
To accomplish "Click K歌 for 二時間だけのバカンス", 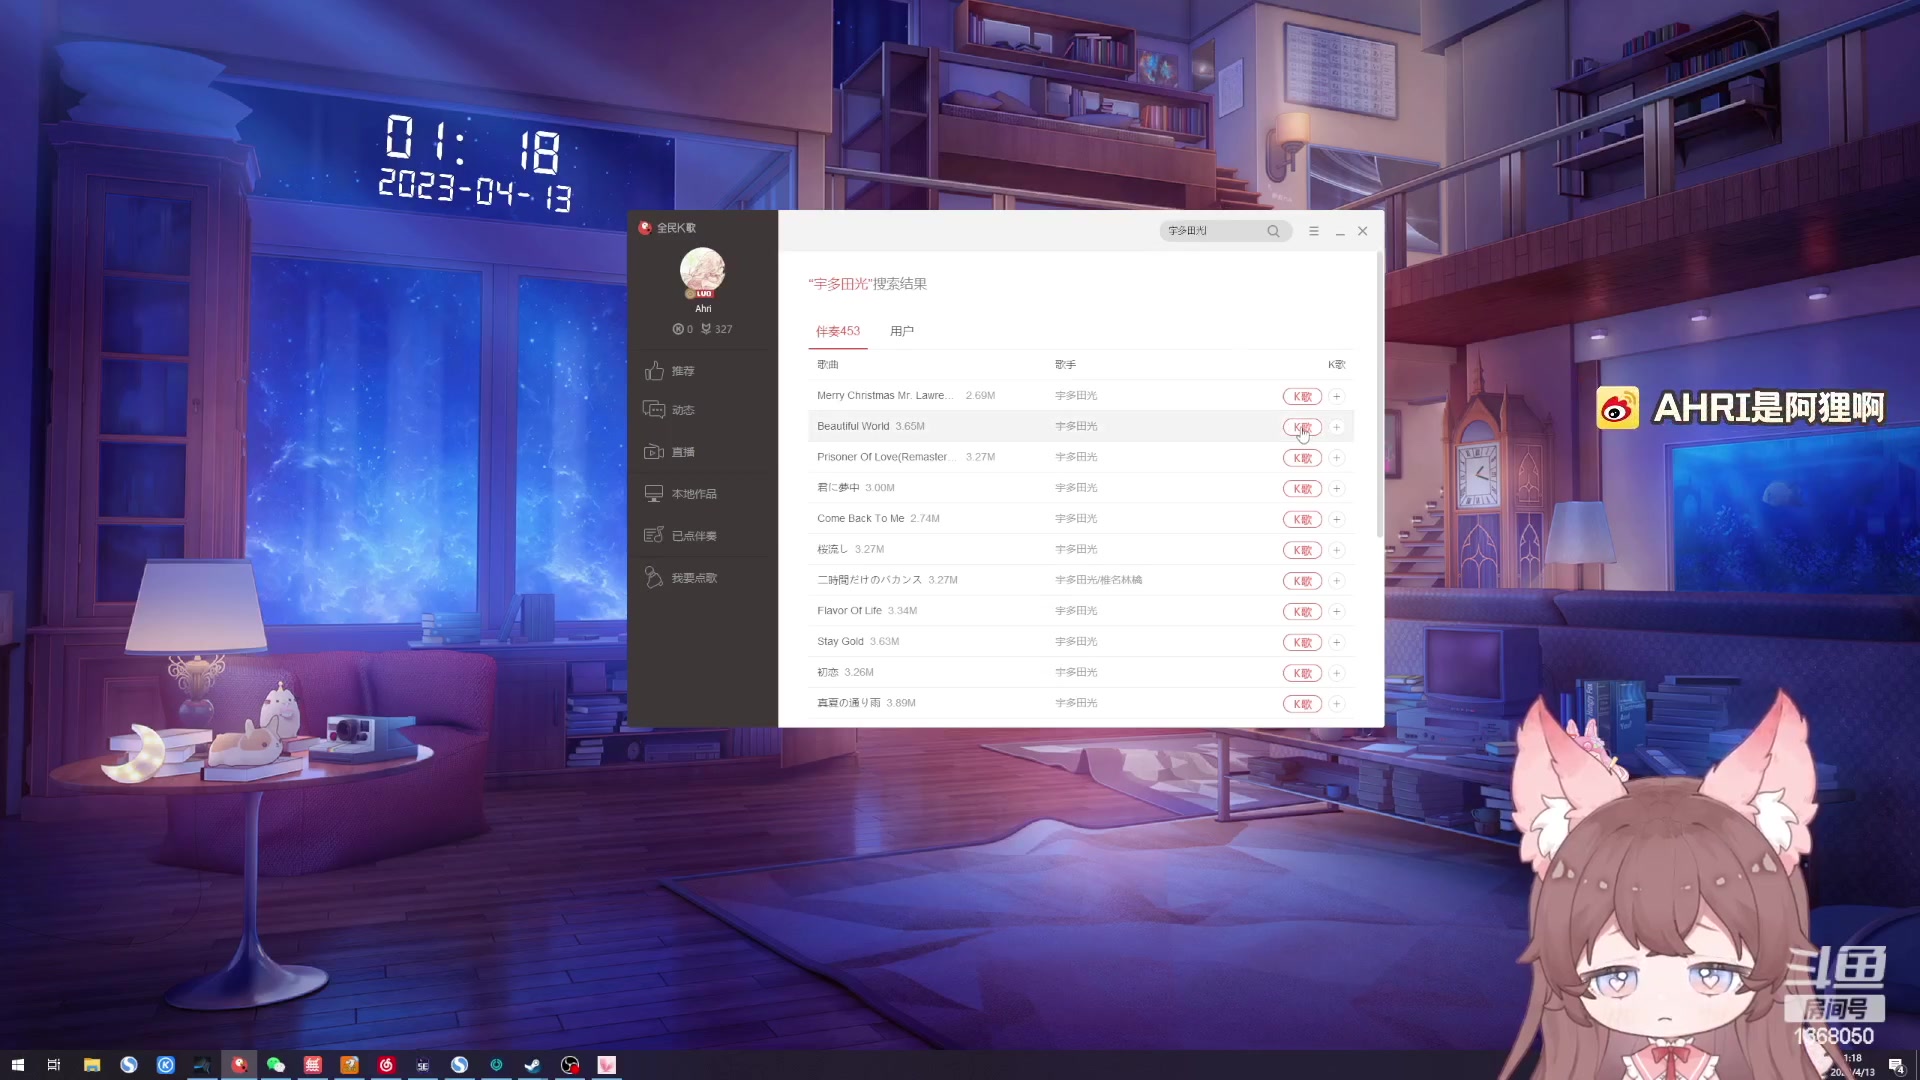I will pos(1302,581).
